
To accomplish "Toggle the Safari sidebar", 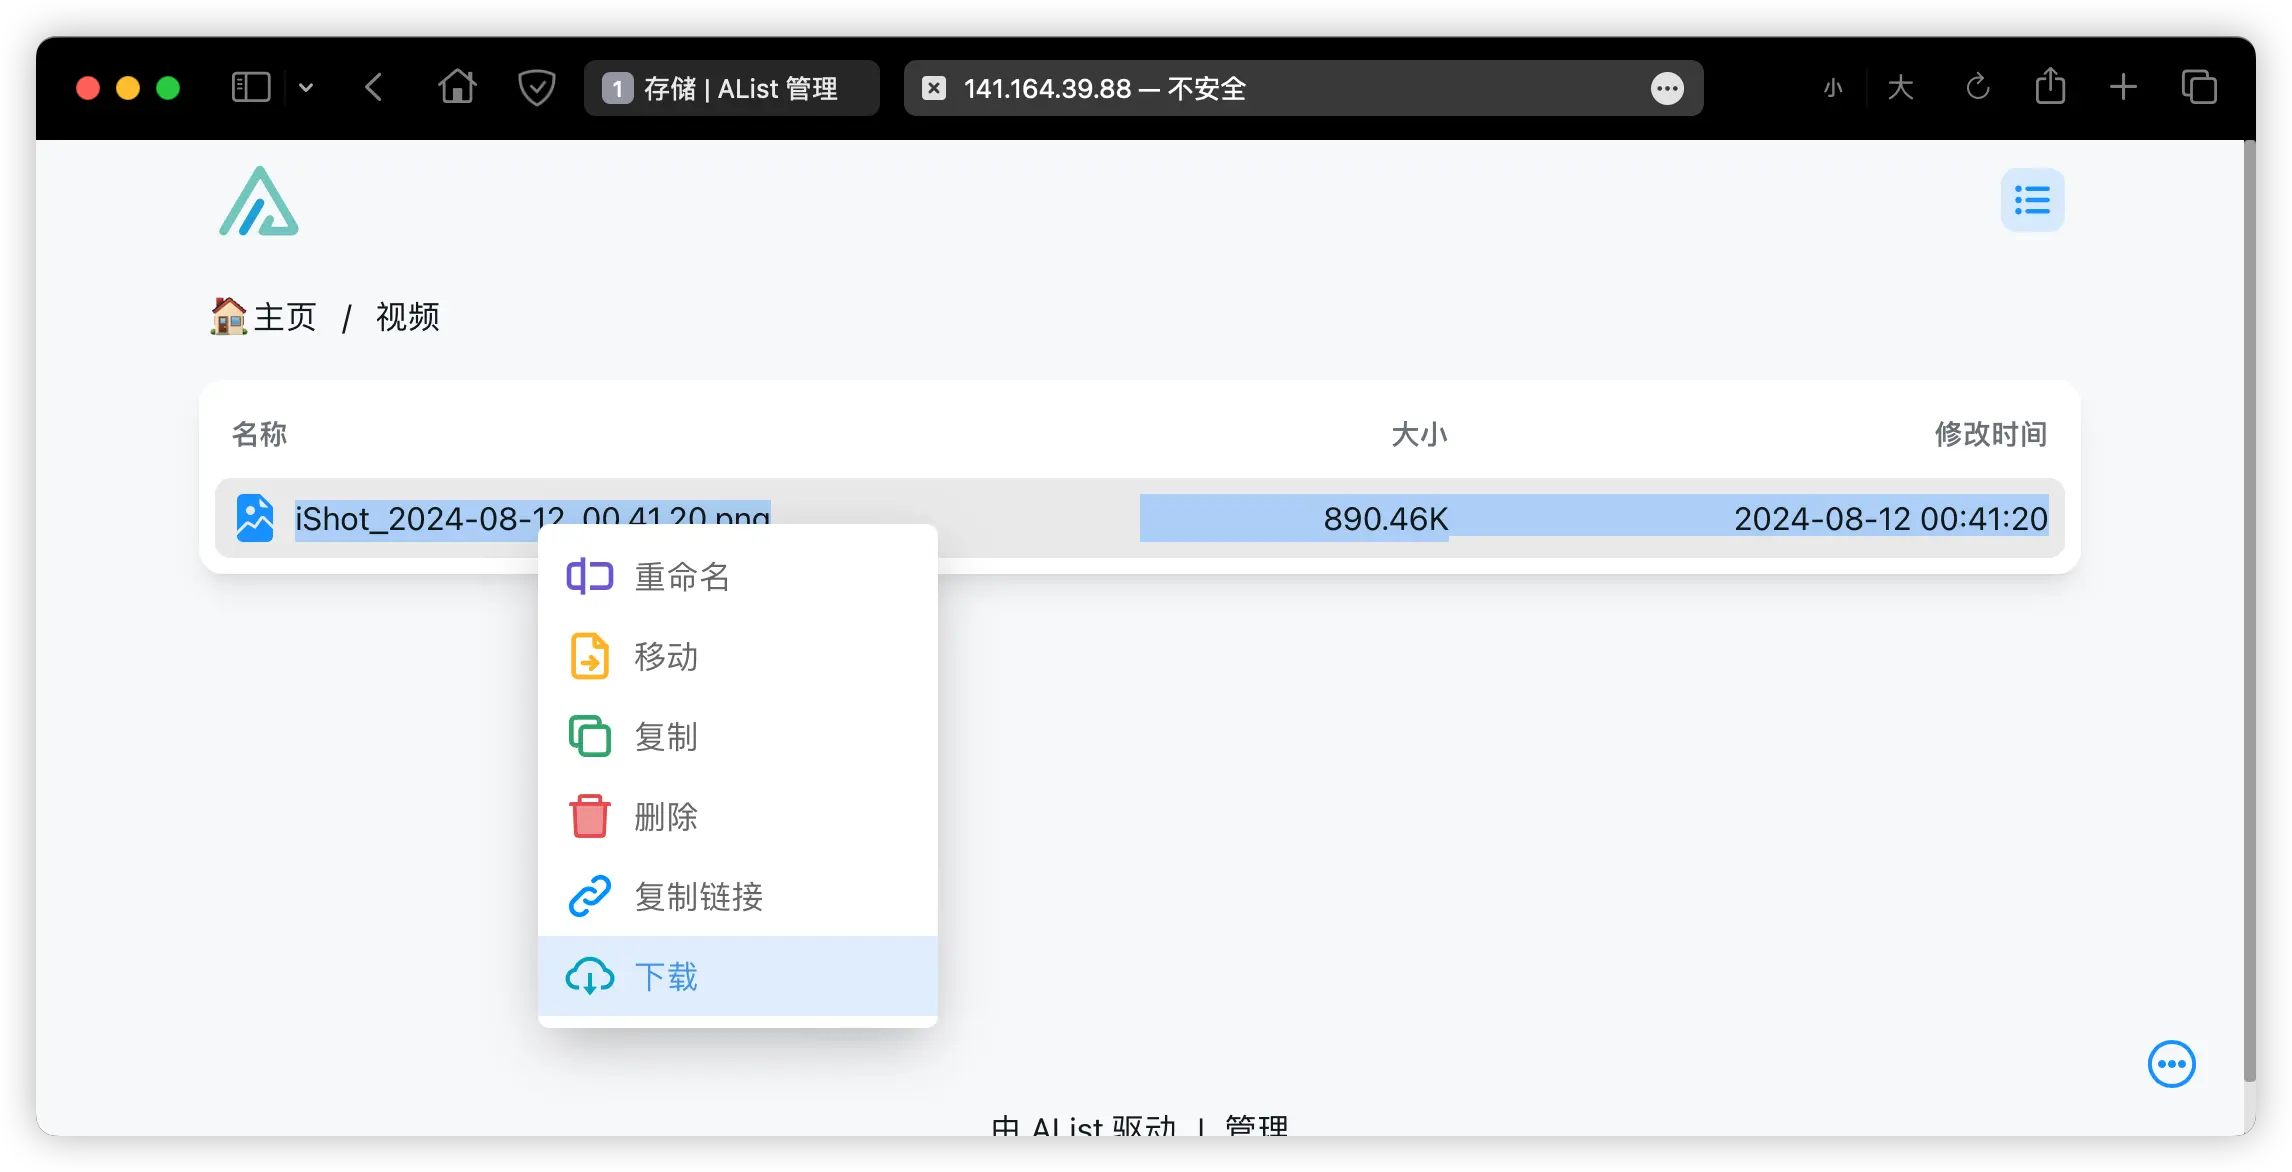I will [x=250, y=88].
